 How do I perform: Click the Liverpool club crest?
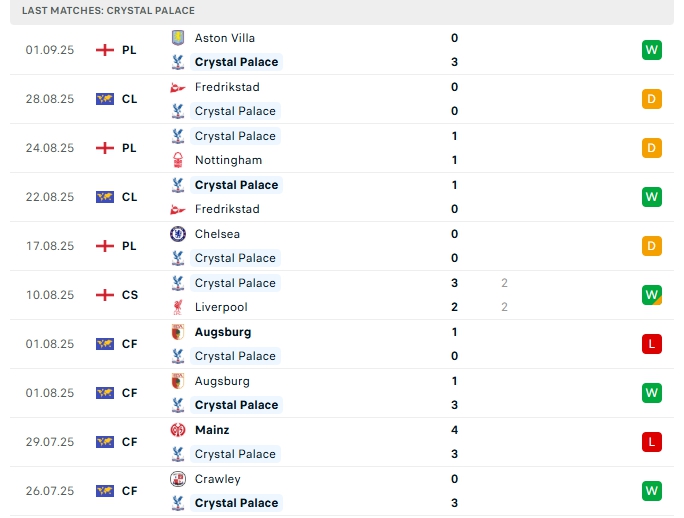point(178,307)
